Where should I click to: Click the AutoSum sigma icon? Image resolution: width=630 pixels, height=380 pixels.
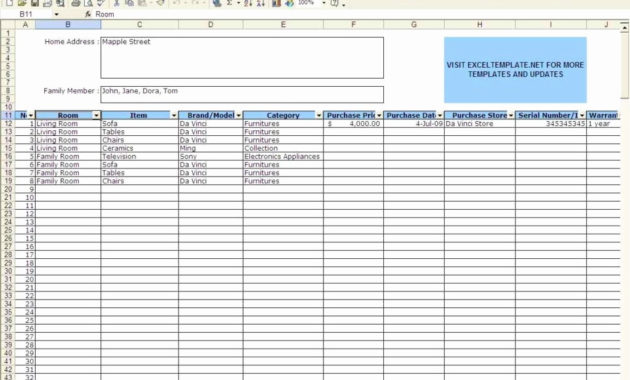[x=229, y=3]
